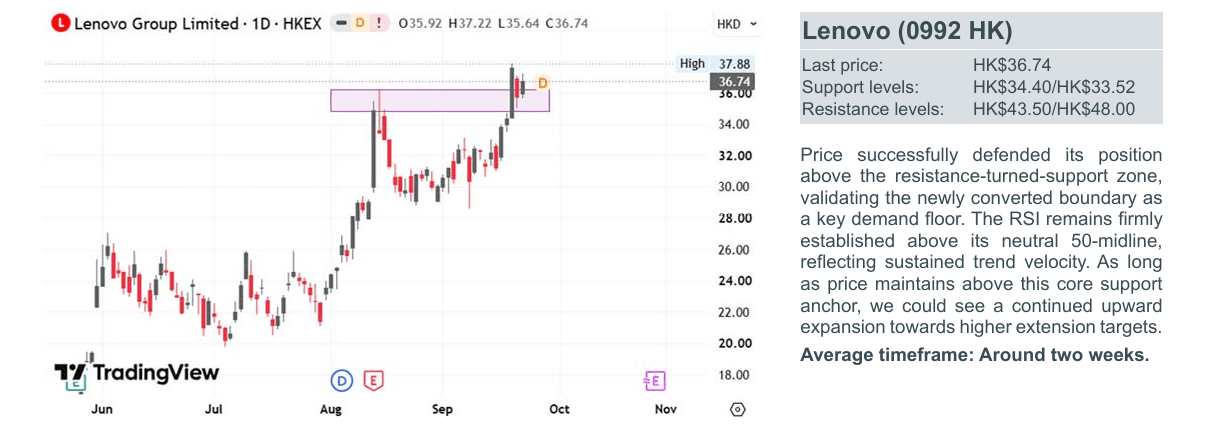Screen dimensions: 1206x442
Task: Click the HK$34.40/HK$33.52 support values
Action: pyautogui.click(x=1053, y=87)
